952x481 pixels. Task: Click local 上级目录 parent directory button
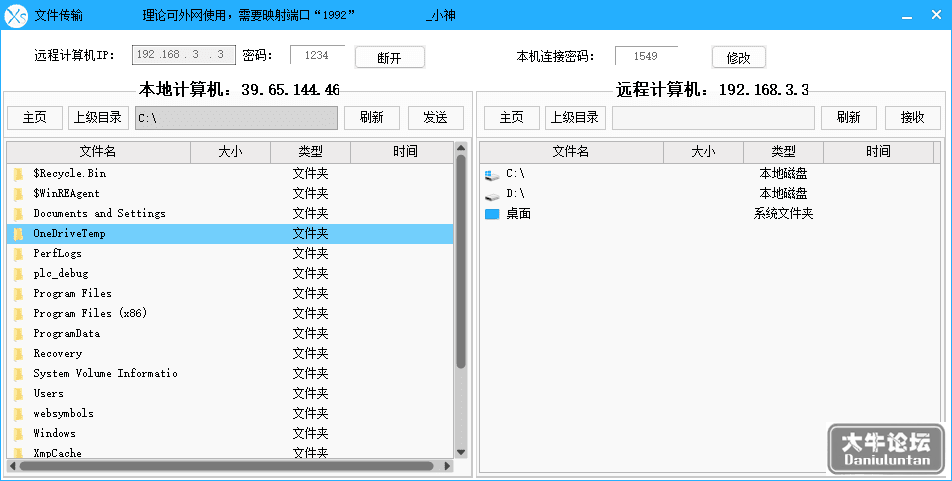[x=98, y=118]
